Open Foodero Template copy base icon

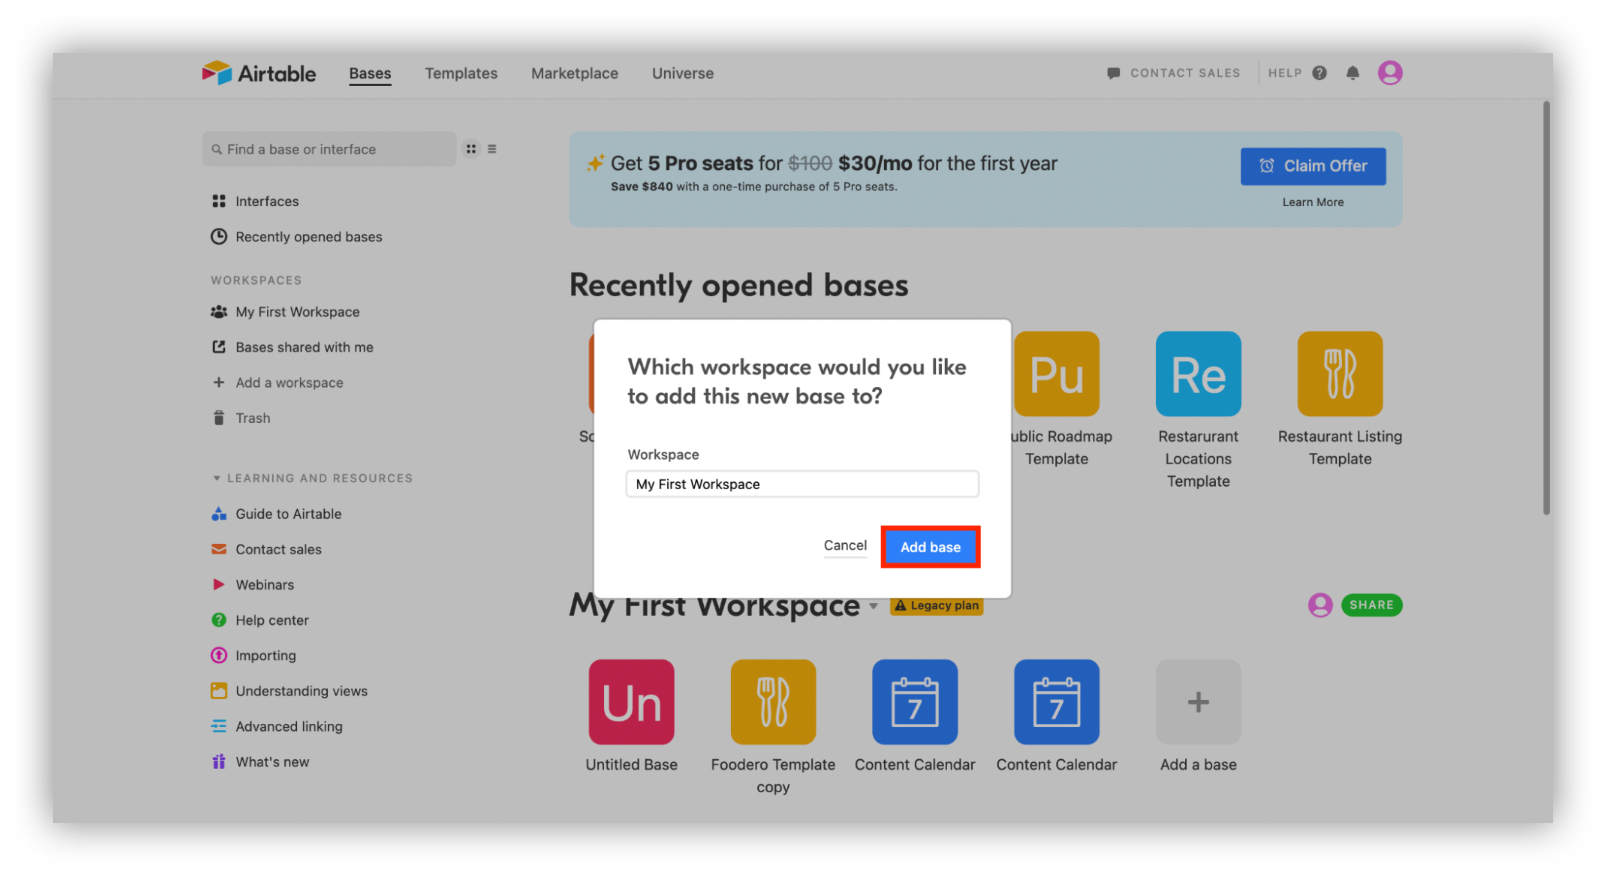point(773,702)
